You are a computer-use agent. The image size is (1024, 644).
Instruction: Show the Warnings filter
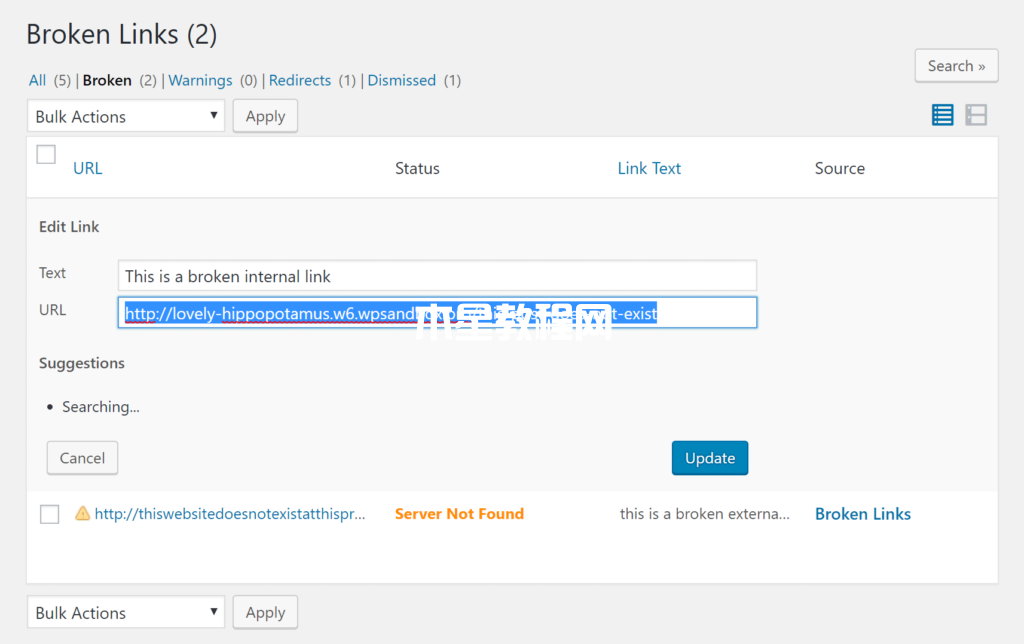[200, 80]
